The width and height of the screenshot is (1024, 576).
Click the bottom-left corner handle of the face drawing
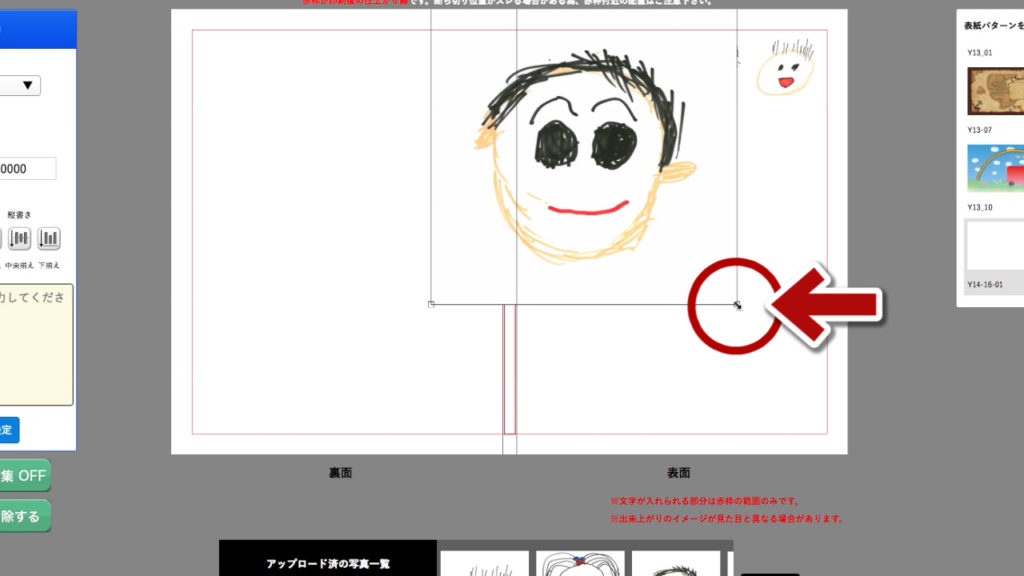(431, 304)
